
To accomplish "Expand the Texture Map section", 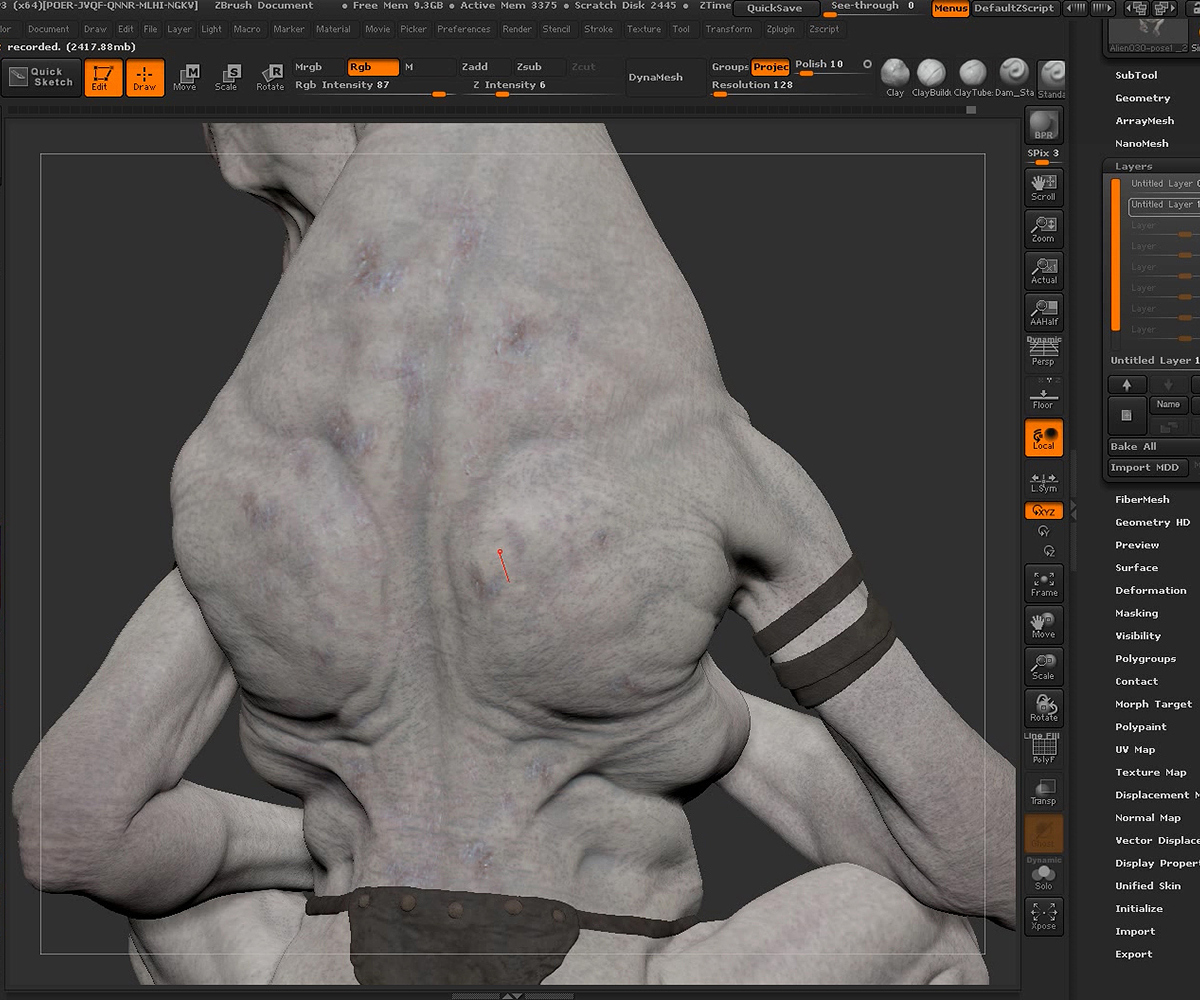I will click(x=1151, y=772).
